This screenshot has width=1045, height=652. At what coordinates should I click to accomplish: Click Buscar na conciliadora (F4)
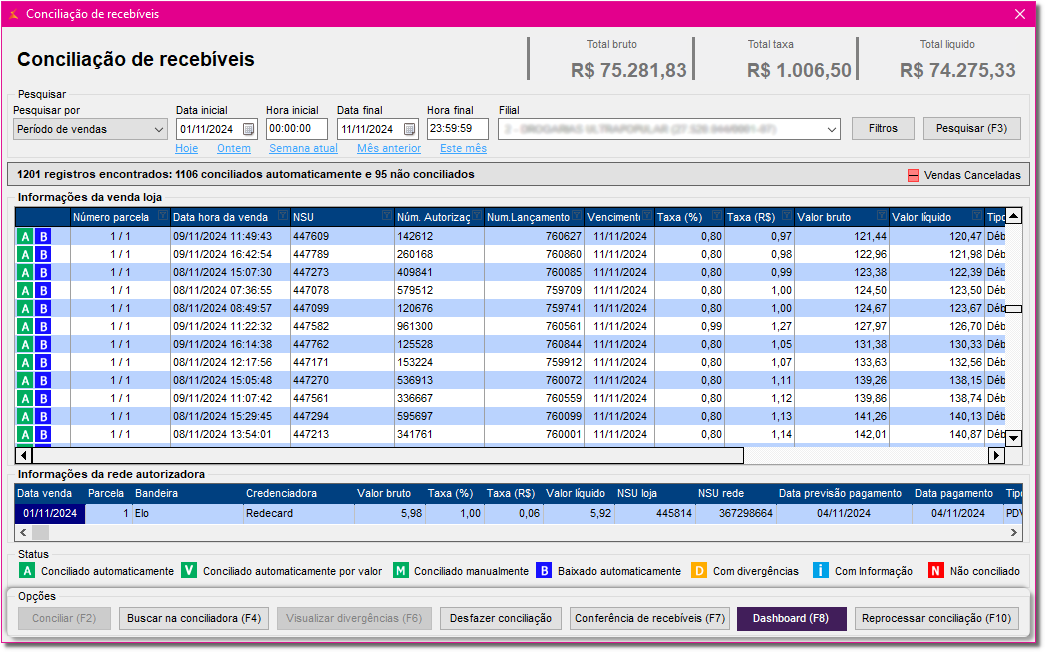194,618
